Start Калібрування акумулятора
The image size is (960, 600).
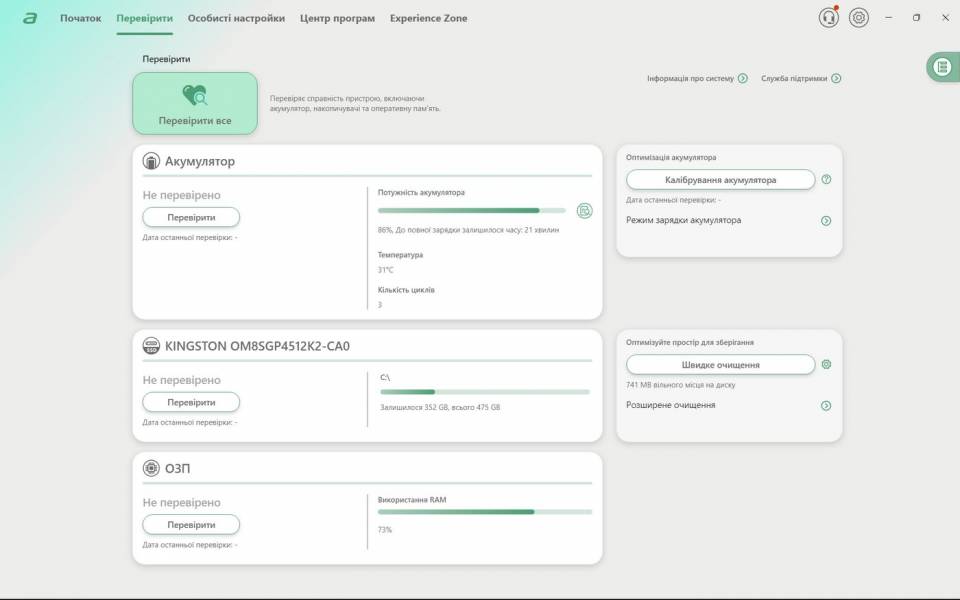coord(721,180)
